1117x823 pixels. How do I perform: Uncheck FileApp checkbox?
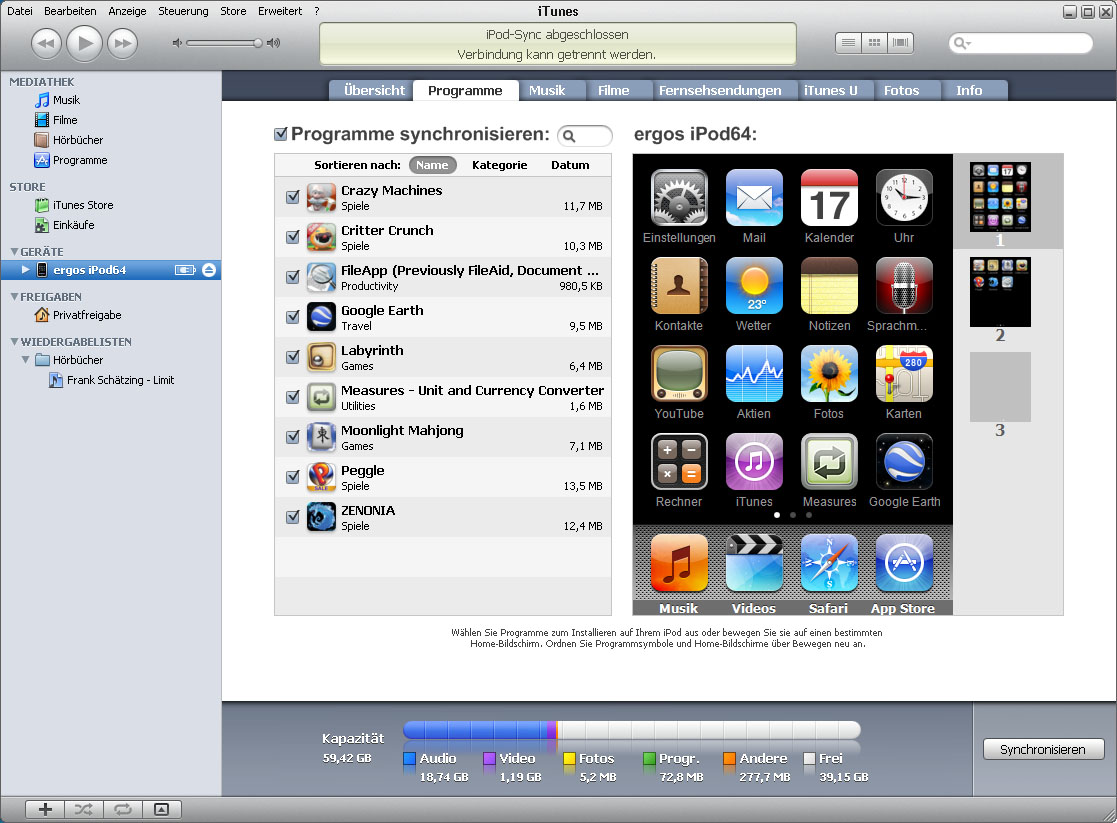pos(292,276)
